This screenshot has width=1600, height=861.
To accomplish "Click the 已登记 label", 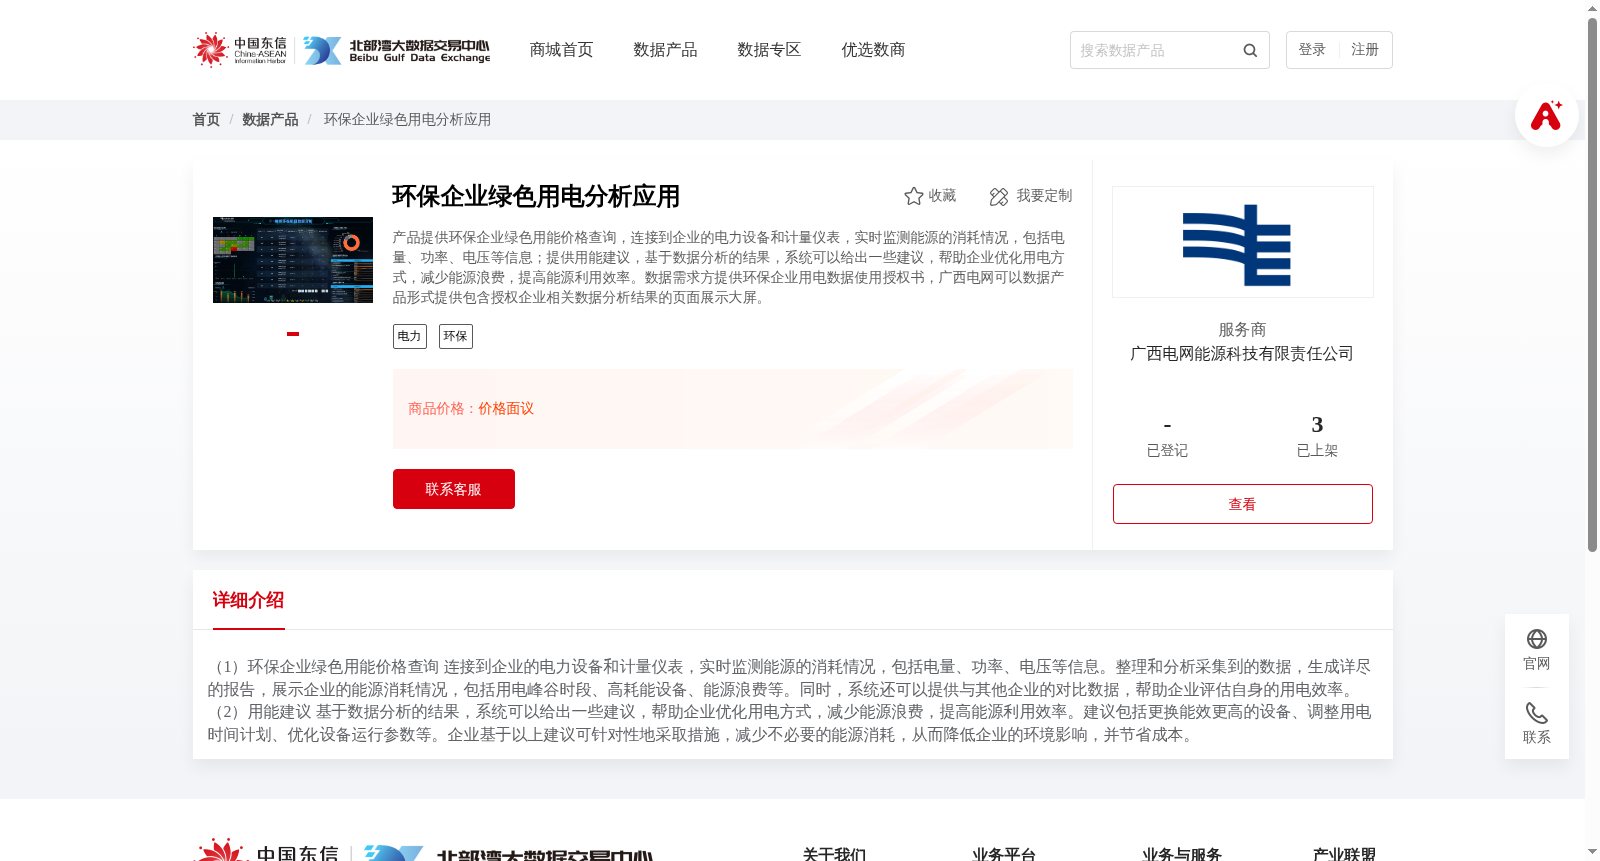I will pos(1167,451).
